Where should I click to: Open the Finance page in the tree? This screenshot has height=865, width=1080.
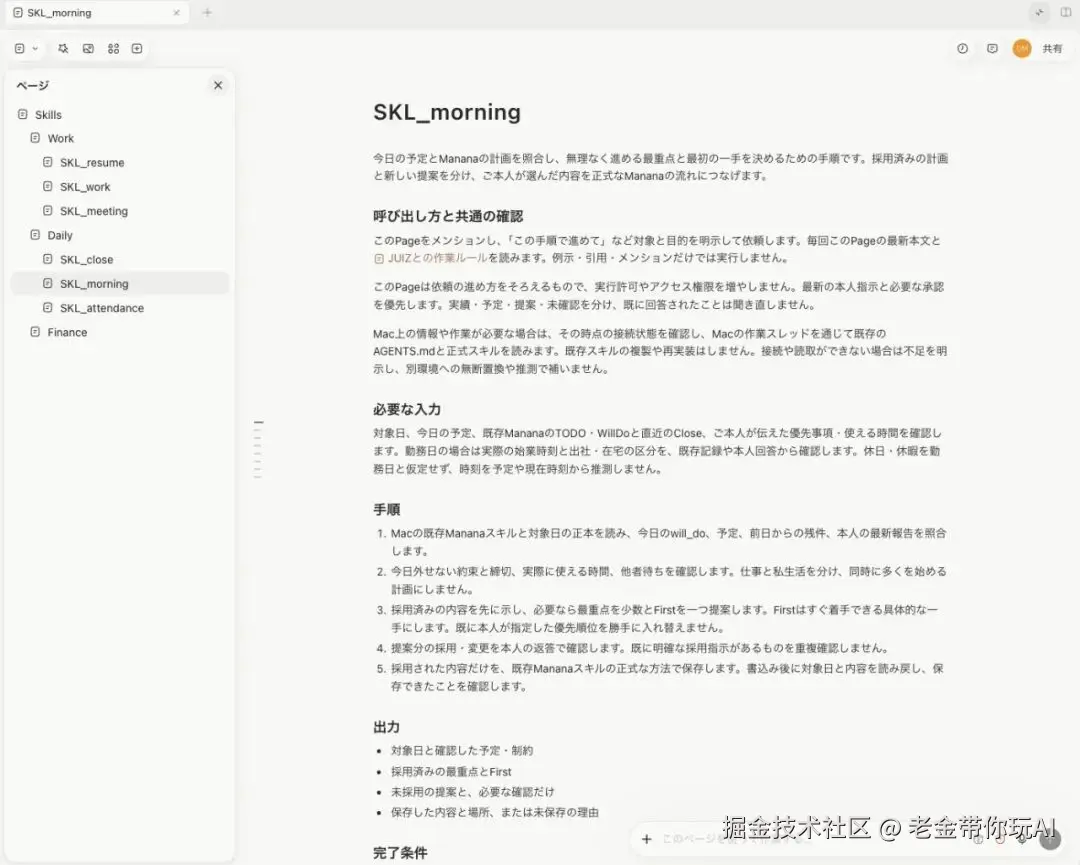coord(68,332)
